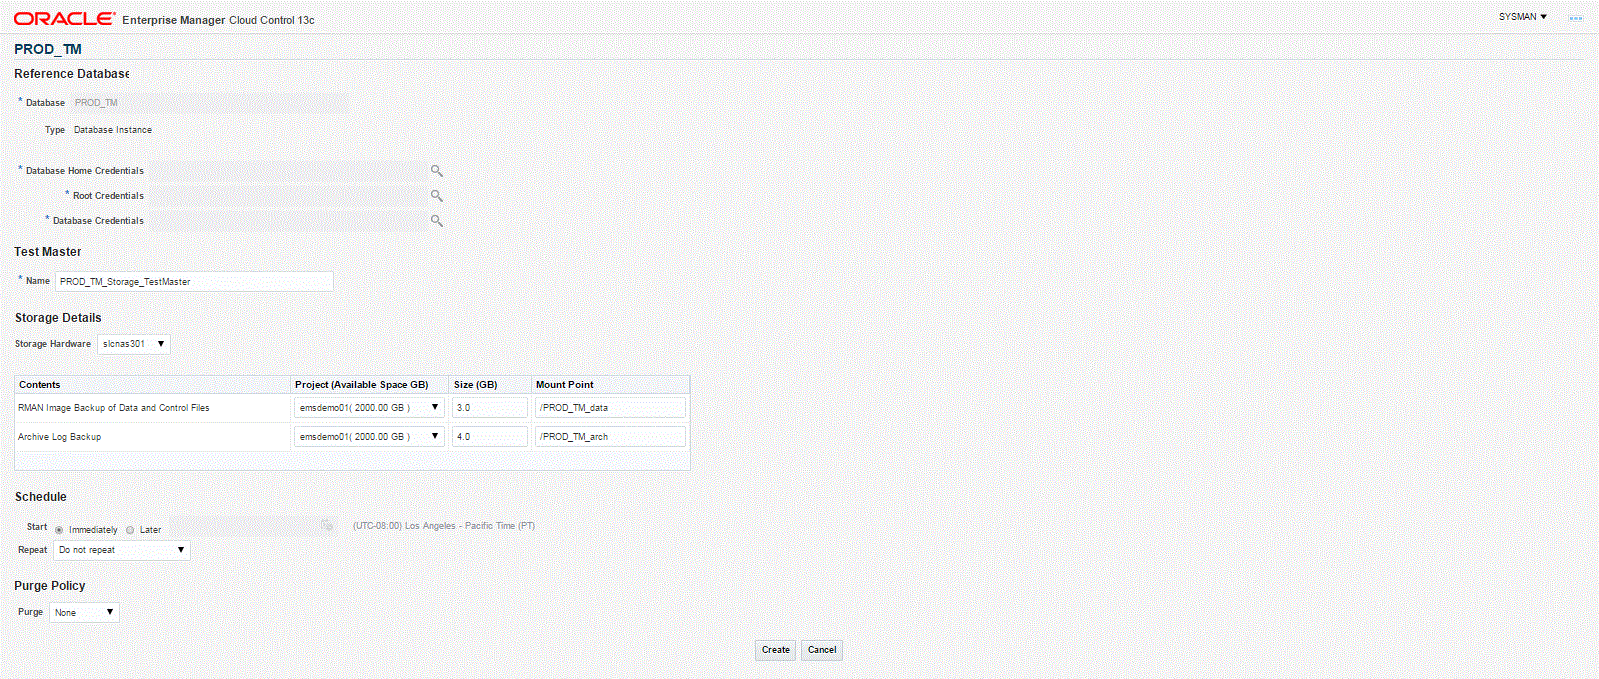Screen dimensions: 1599x679
Task: Click the Database Instance type text
Action: pos(113,130)
